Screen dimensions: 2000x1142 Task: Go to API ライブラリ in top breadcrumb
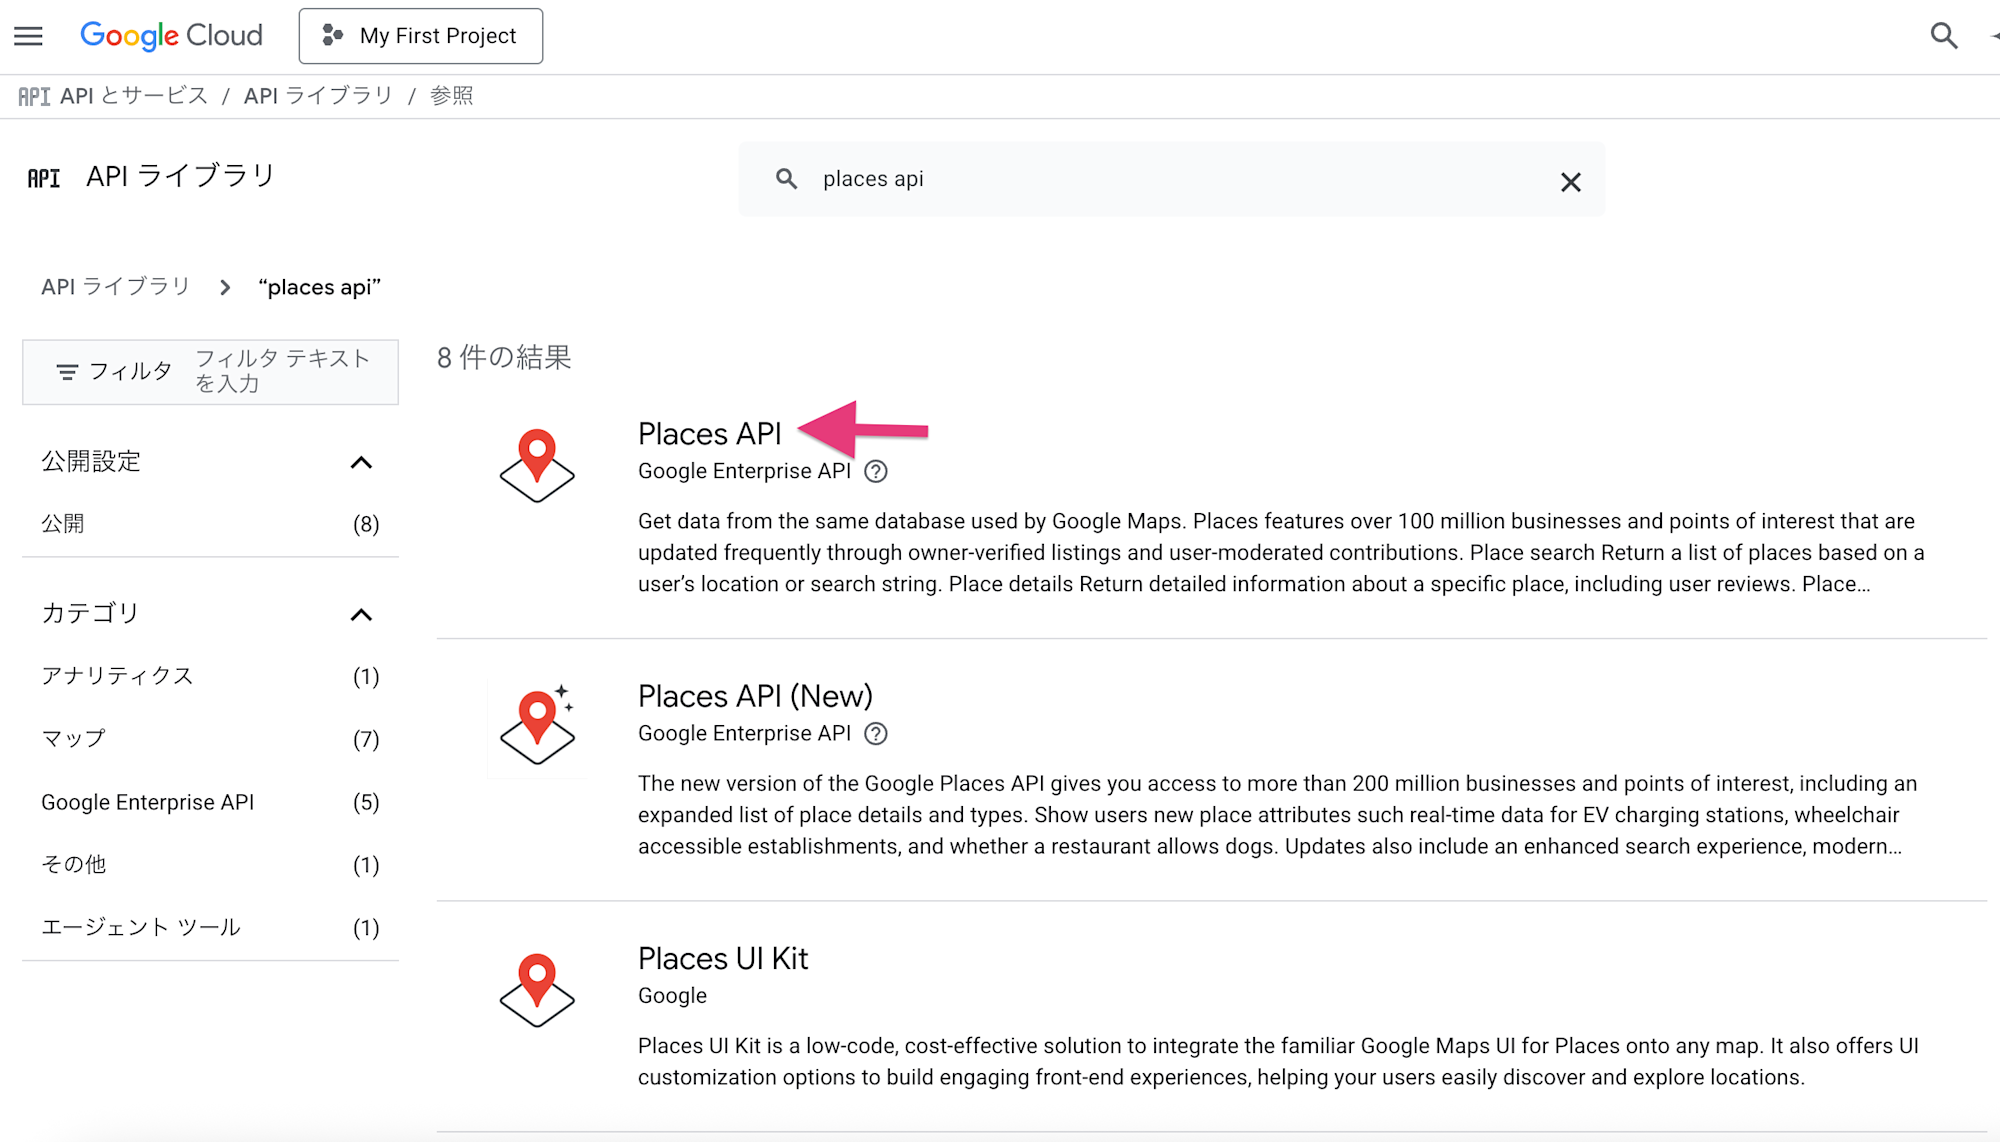click(x=318, y=96)
